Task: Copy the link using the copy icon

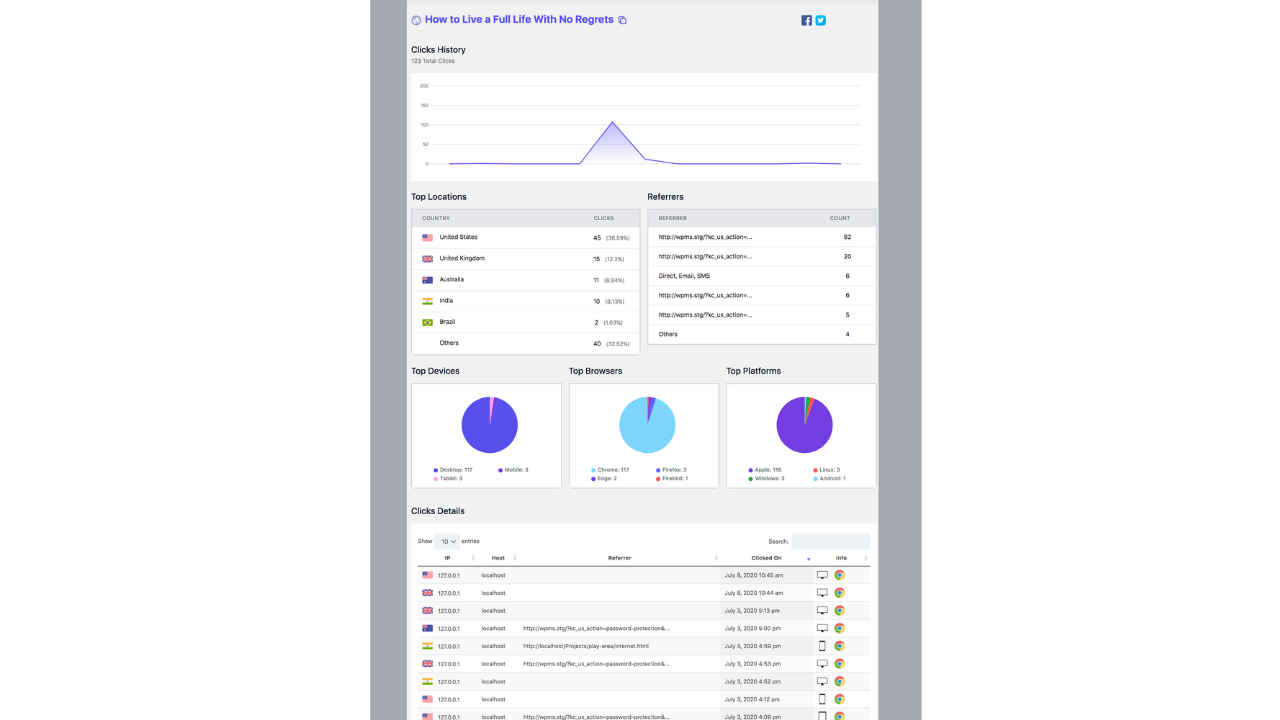Action: coord(622,20)
